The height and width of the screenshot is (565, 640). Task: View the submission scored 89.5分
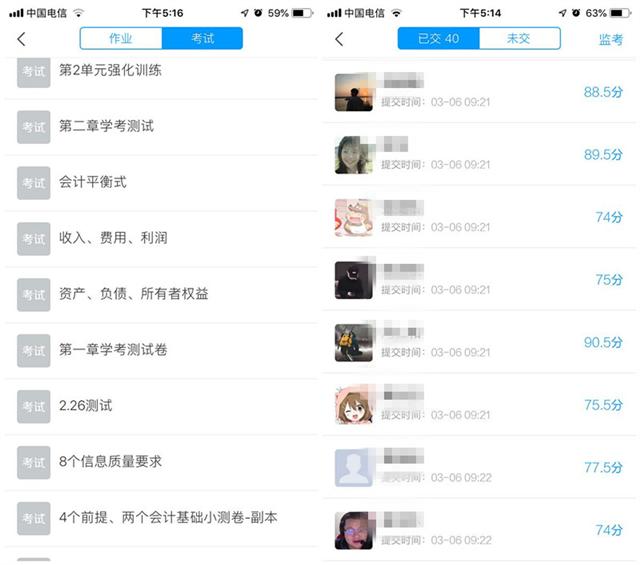(479, 154)
